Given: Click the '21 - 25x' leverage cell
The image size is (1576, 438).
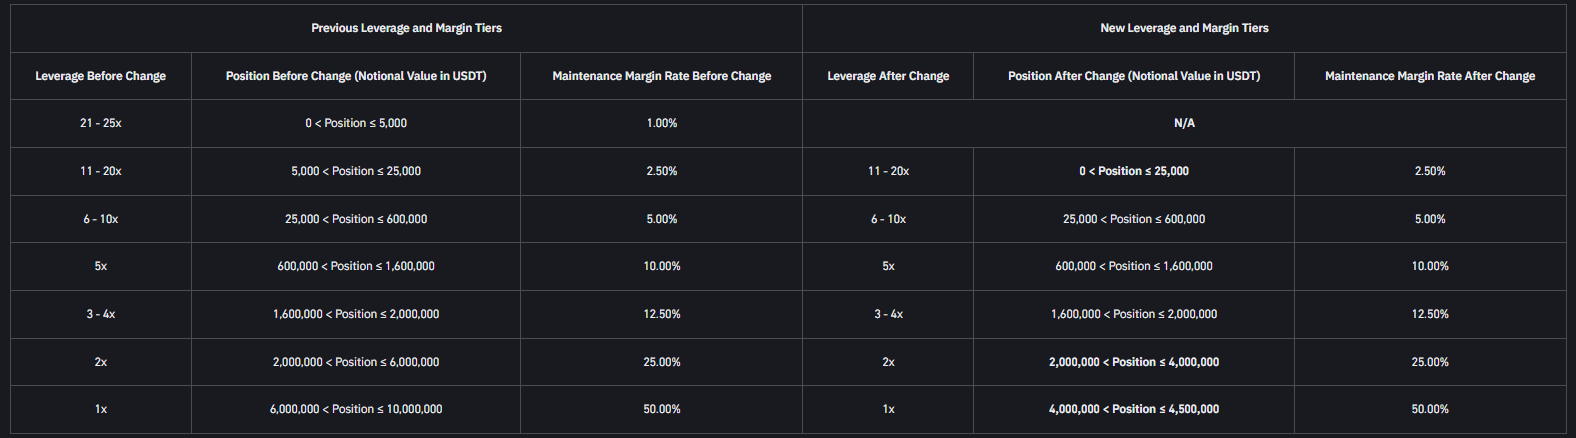Looking at the screenshot, I should [100, 123].
